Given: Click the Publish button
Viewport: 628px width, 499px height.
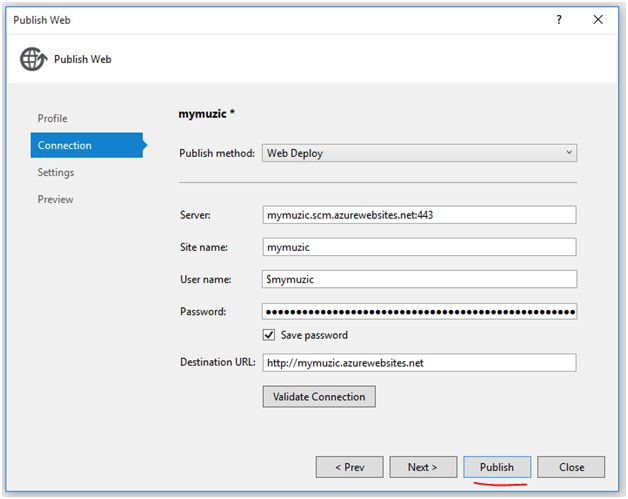Looking at the screenshot, I should [x=497, y=467].
